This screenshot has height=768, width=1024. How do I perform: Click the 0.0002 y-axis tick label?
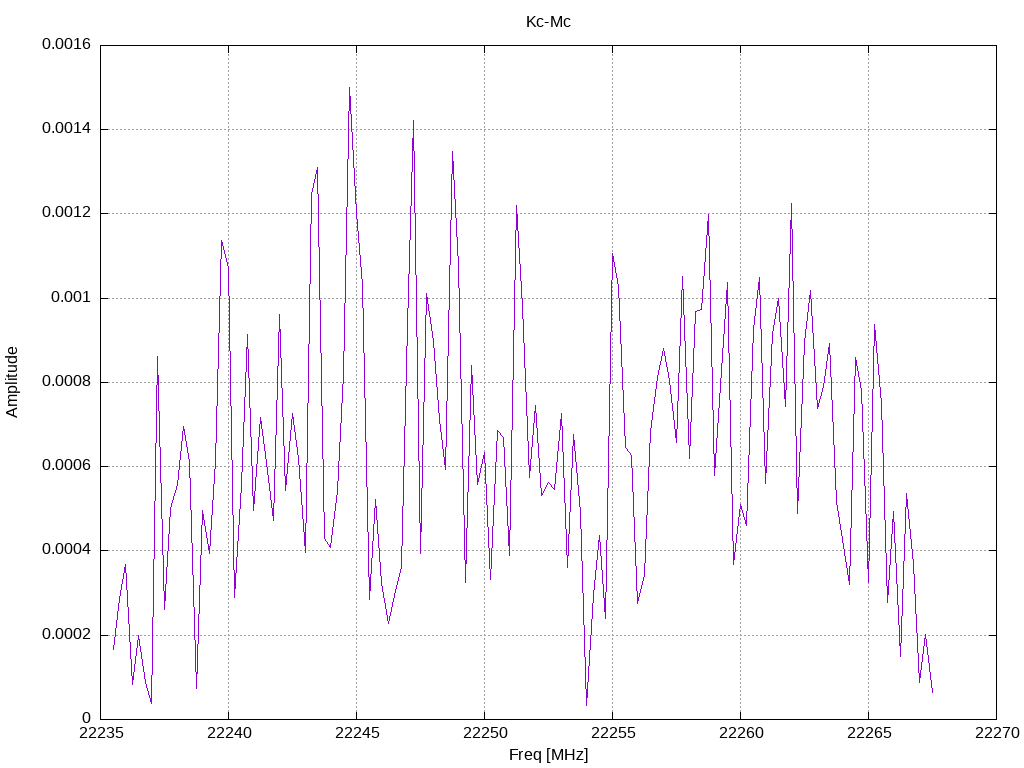coord(66,634)
